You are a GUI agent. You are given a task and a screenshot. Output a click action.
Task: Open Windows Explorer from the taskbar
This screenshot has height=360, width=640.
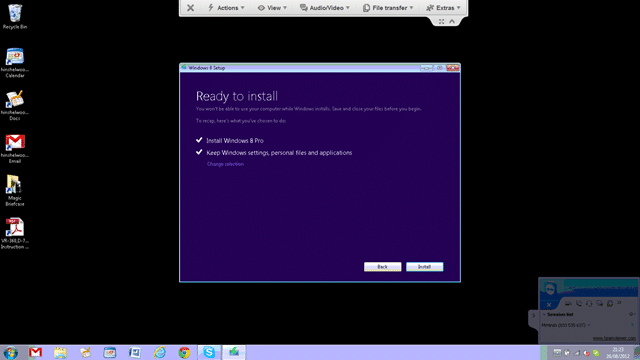coord(60,352)
